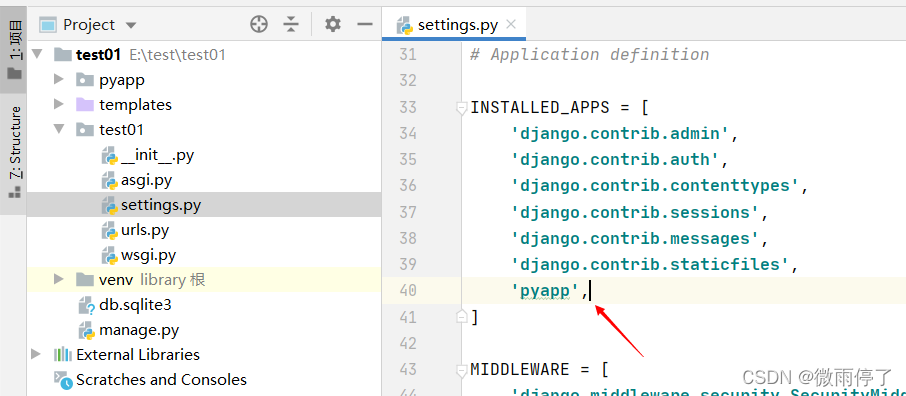The image size is (906, 396).
Task: Place cursor on 'django.contrib.staticfiles' string
Action: click(x=650, y=264)
